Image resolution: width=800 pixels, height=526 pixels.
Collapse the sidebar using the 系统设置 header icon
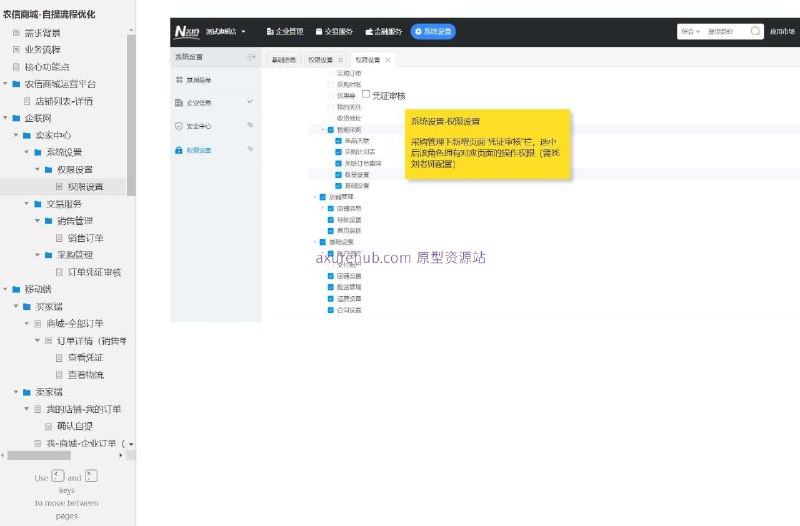point(251,57)
